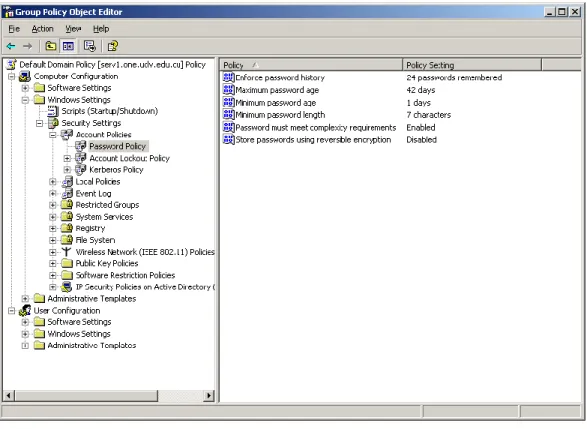Open the Action menu
Viewport: 587px width, 429px height.
[42, 29]
